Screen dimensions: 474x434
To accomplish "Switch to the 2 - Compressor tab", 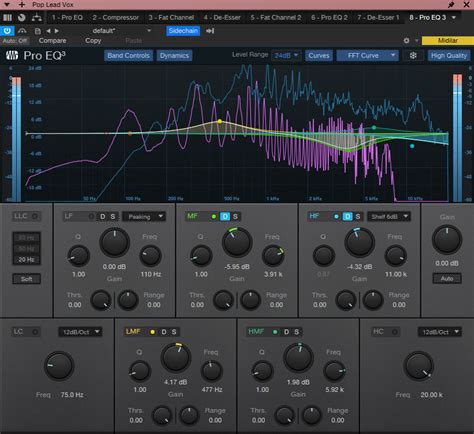I will pos(116,17).
